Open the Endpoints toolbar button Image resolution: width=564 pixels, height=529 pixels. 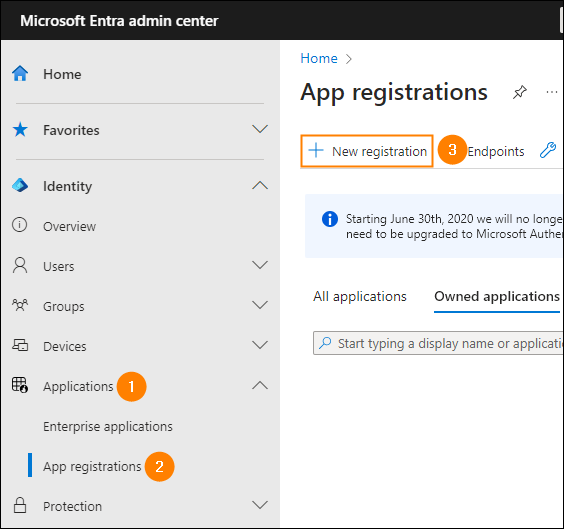[496, 151]
